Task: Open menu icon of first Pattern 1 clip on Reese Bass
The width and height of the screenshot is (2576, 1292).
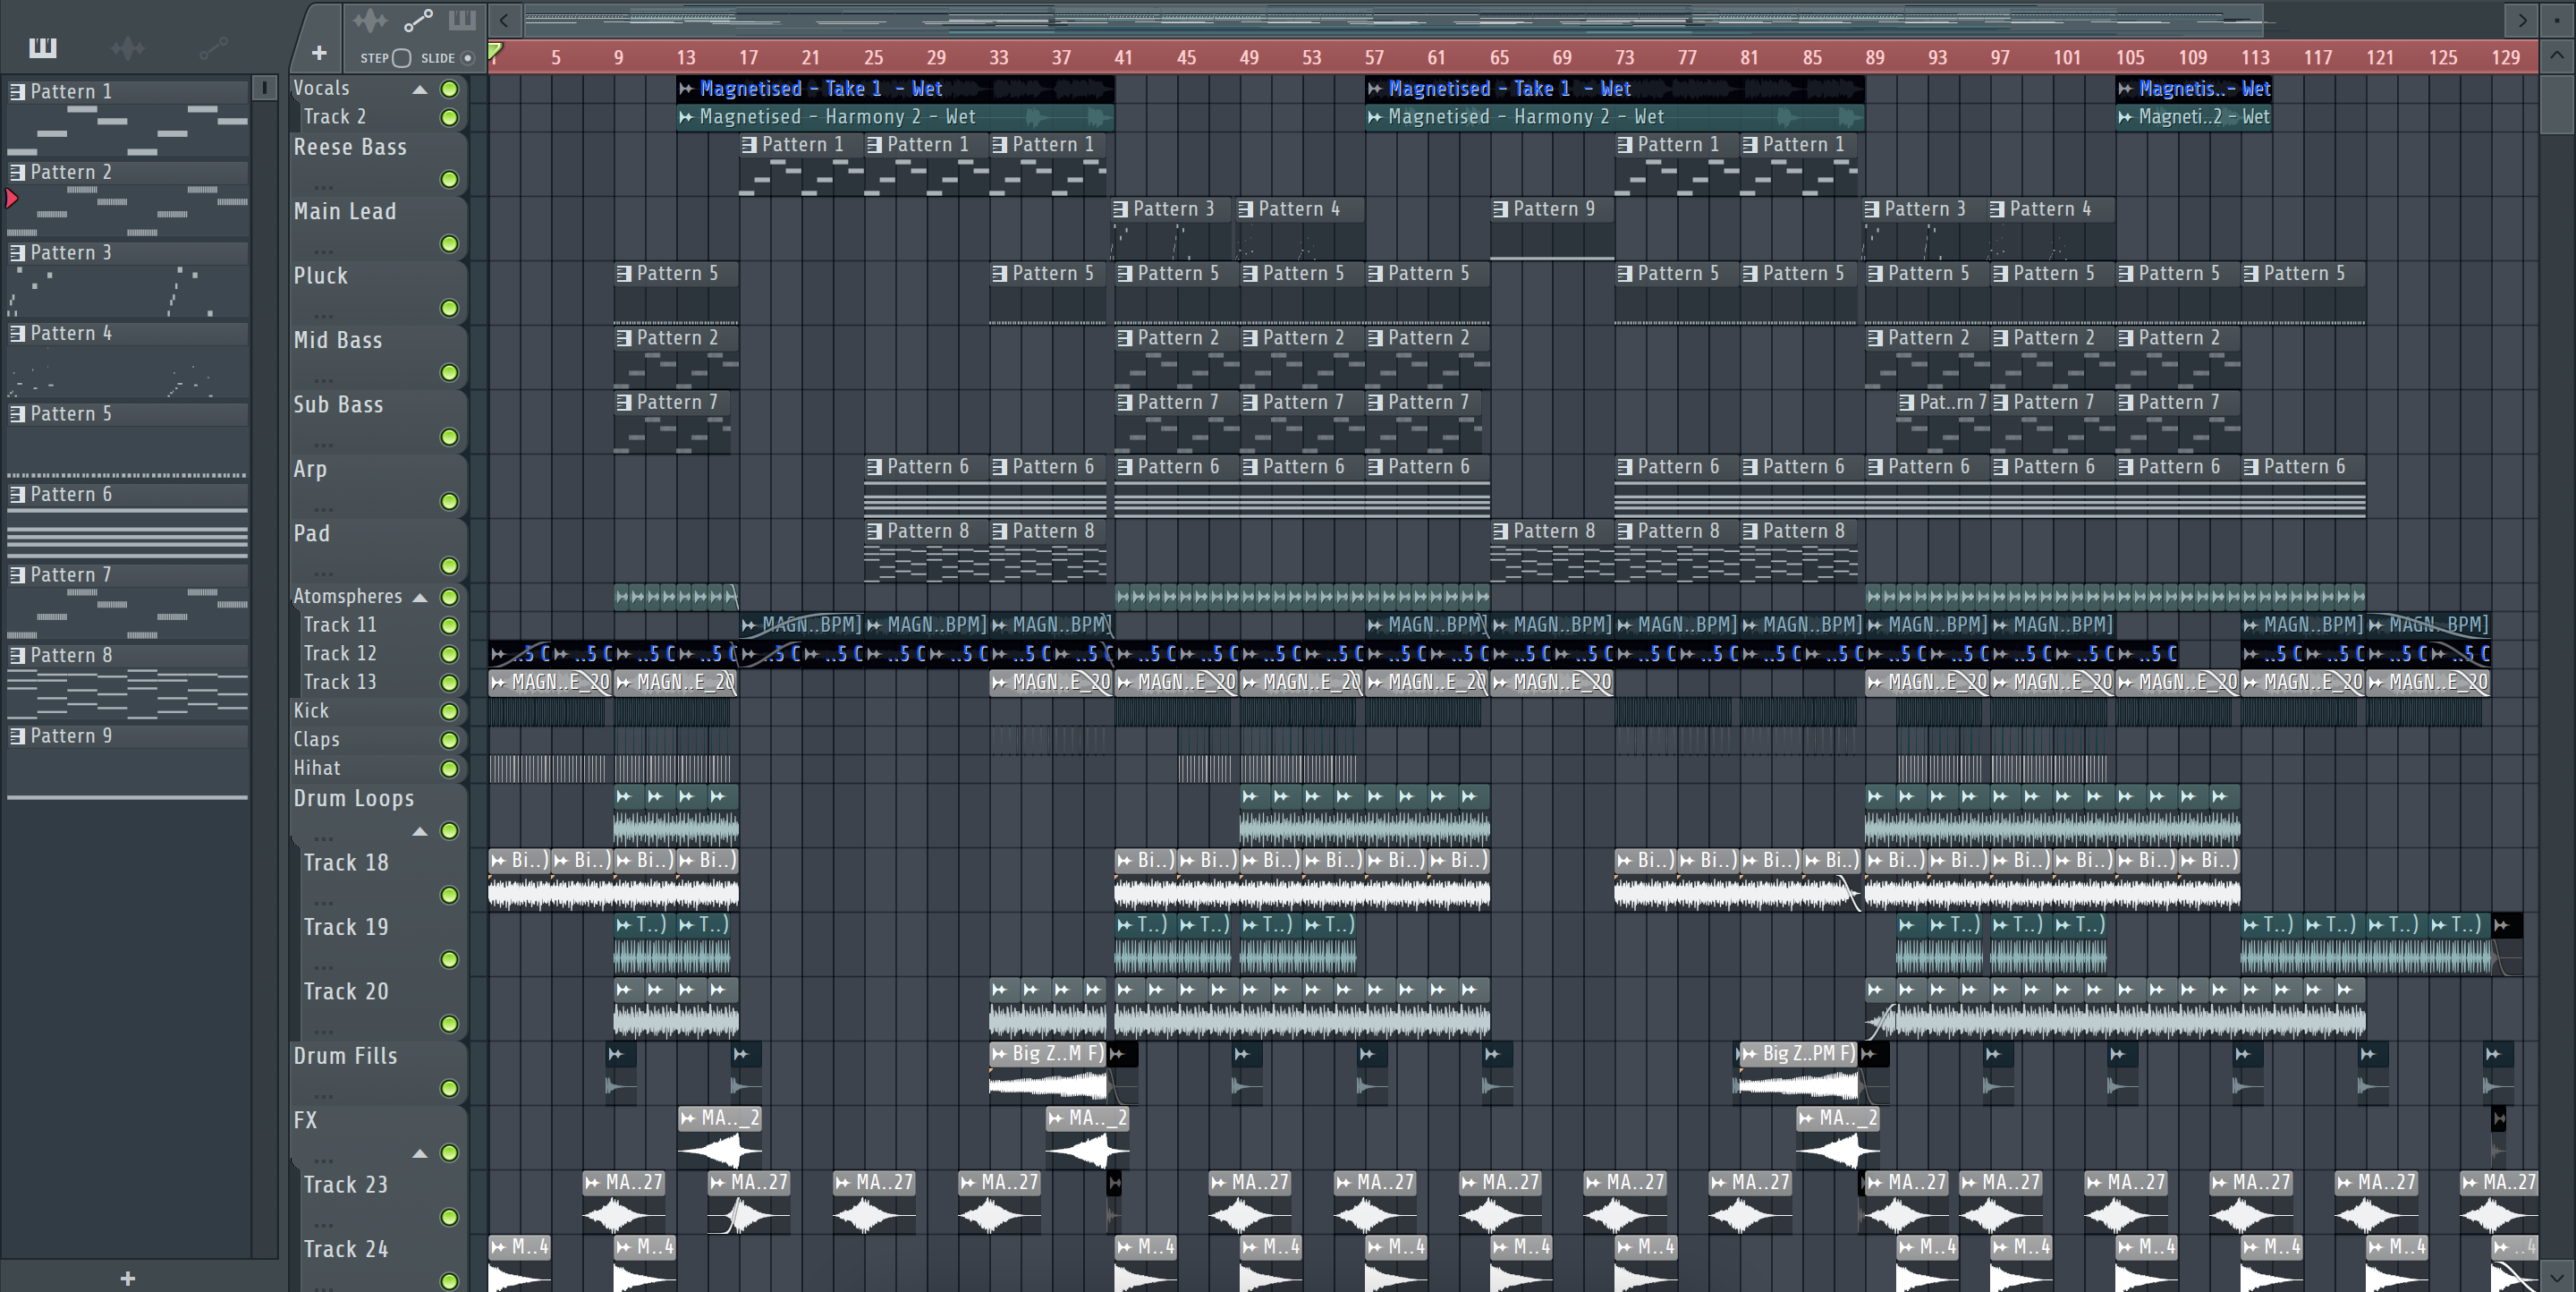Action: point(749,145)
